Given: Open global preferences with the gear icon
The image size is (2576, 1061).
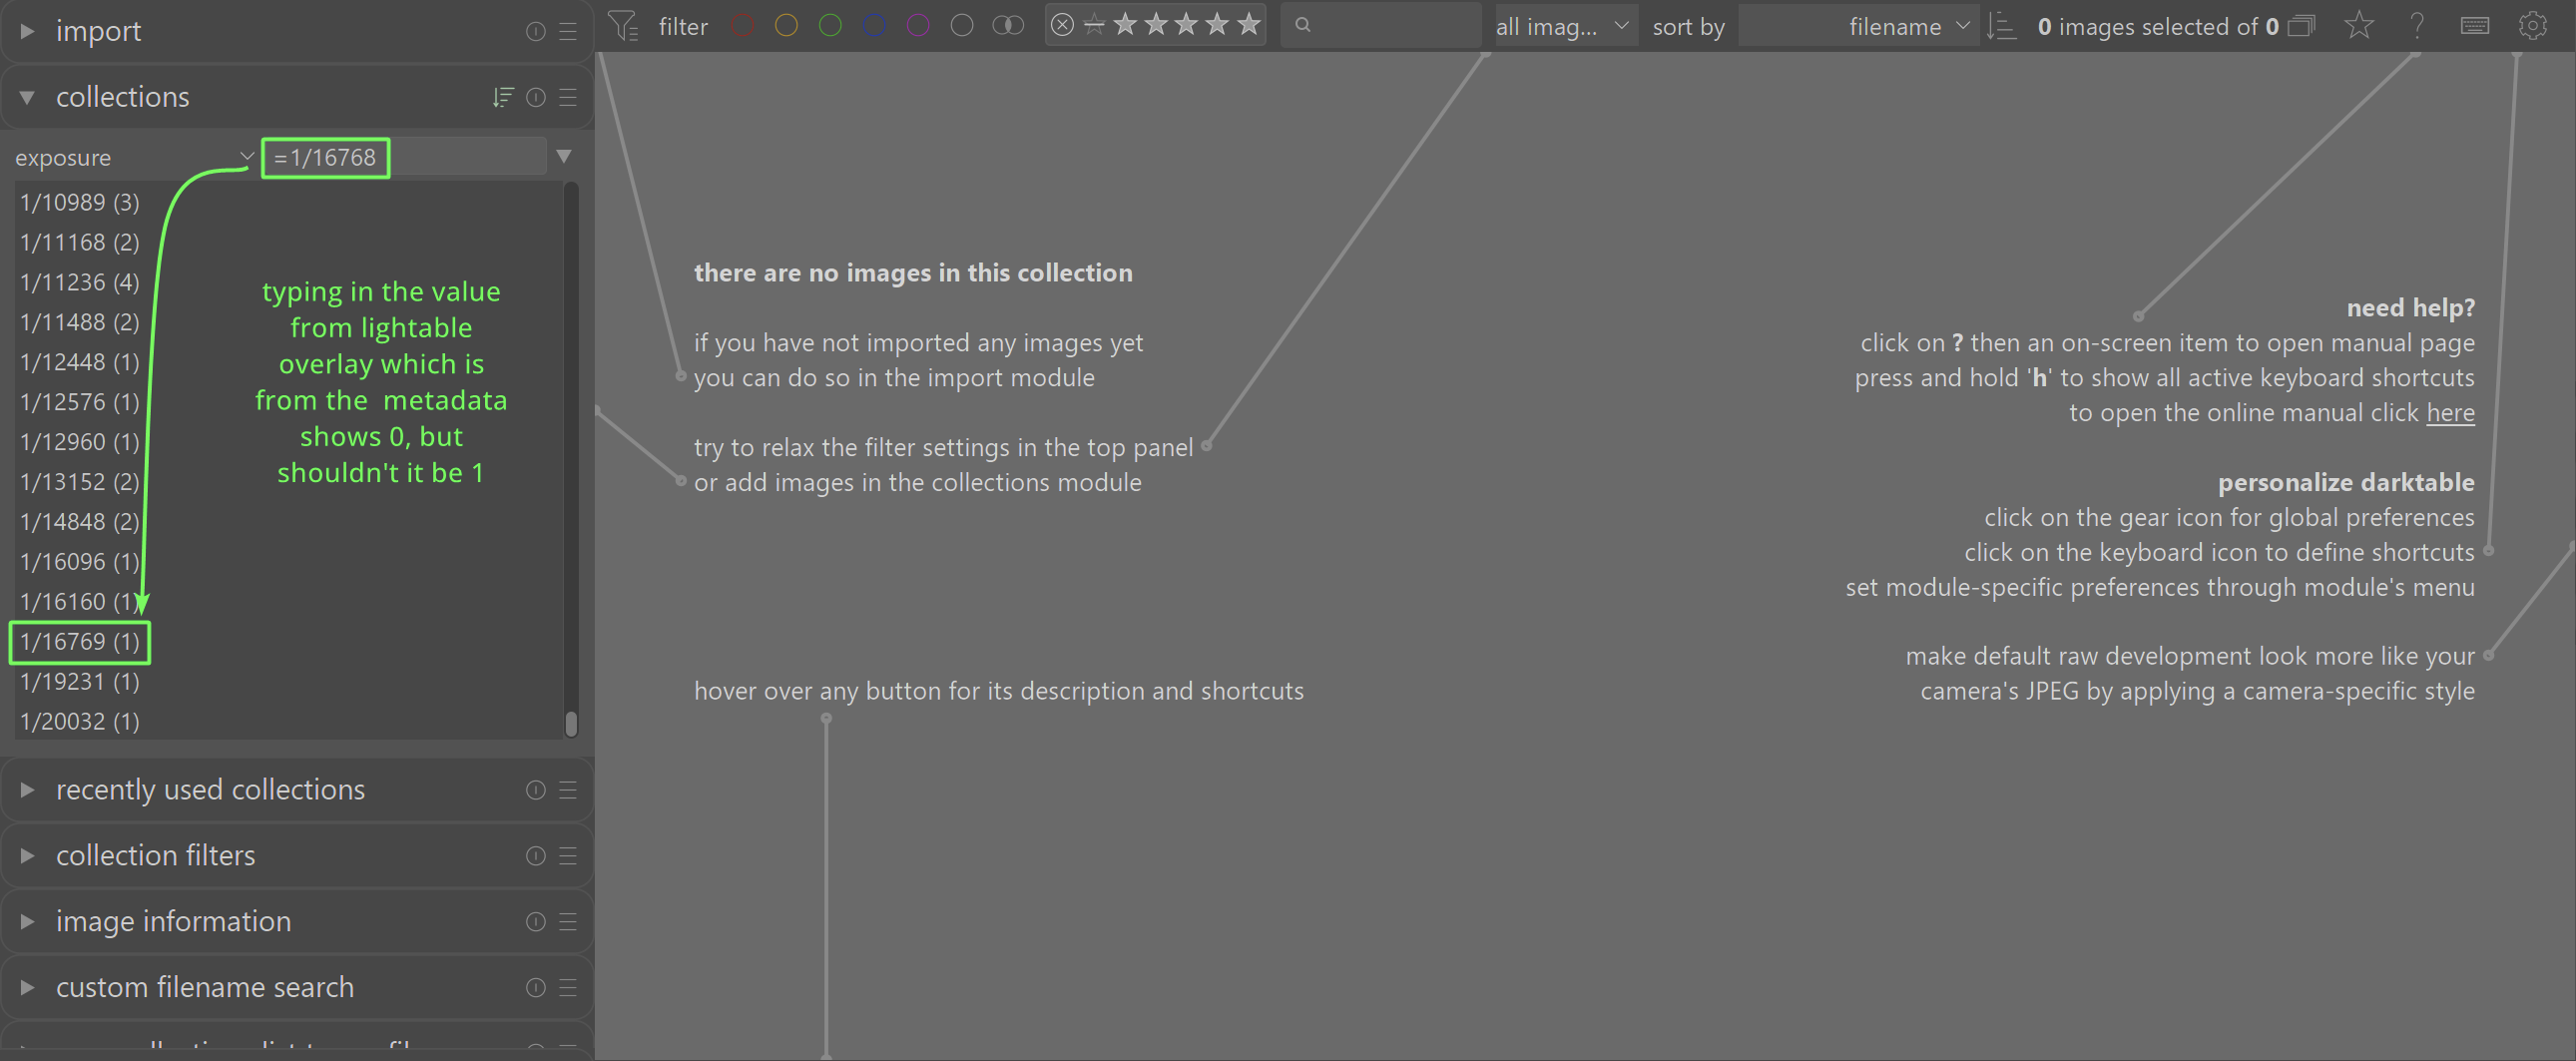Looking at the screenshot, I should (2531, 26).
